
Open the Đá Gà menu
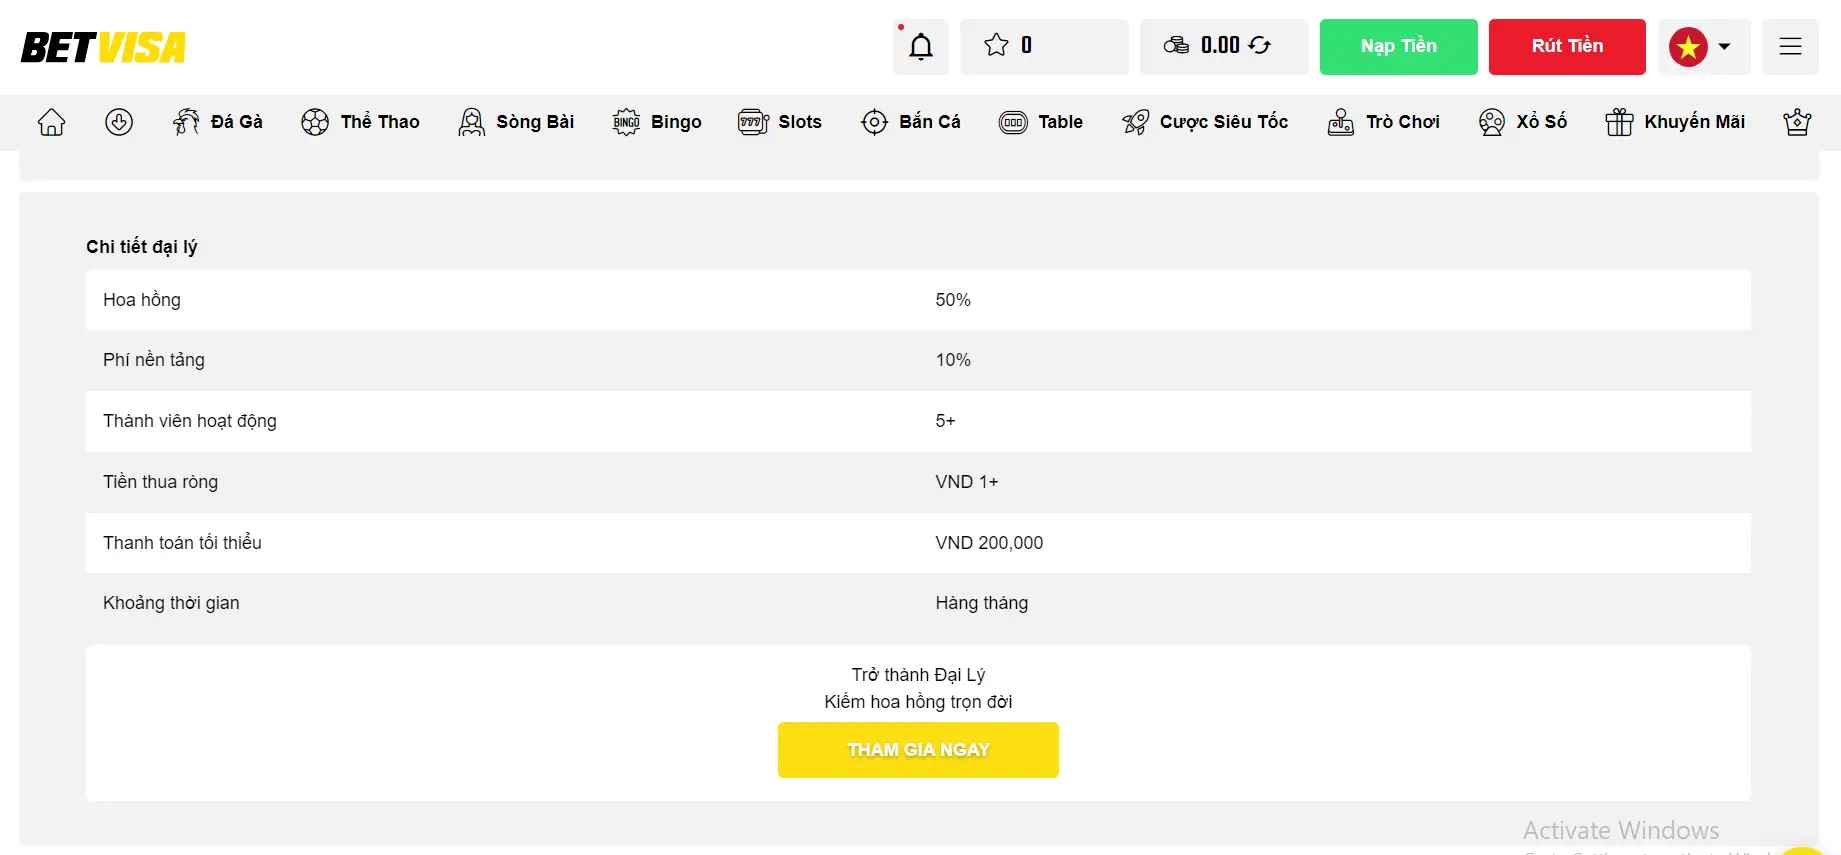point(218,122)
